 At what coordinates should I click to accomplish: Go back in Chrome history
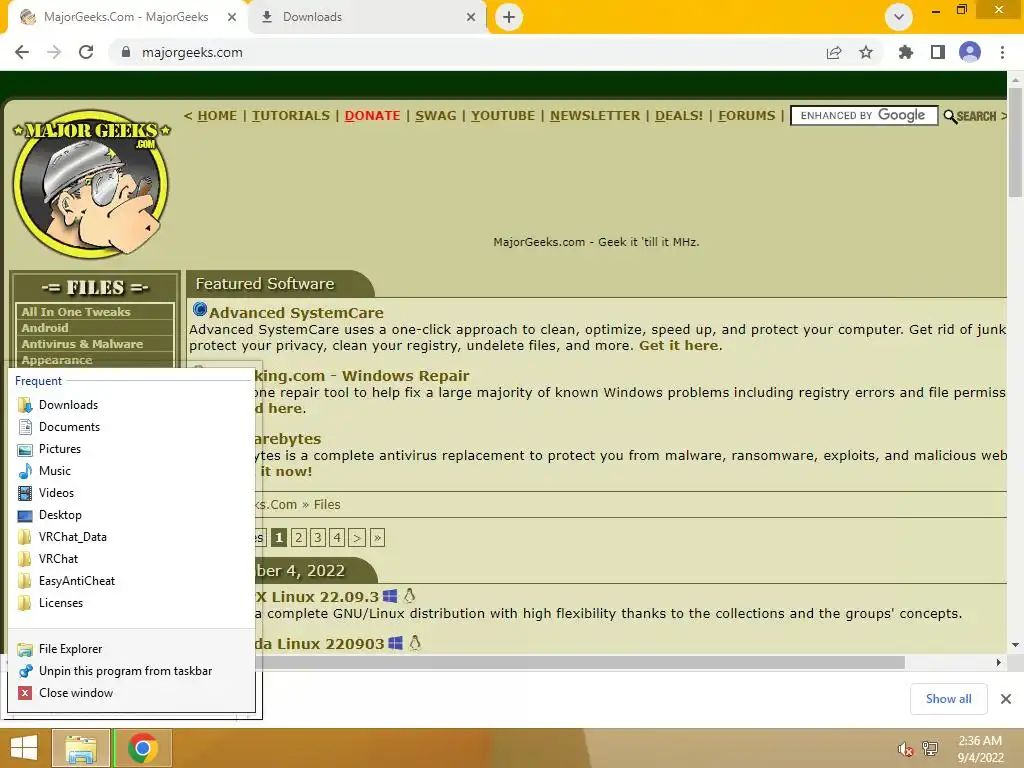[x=22, y=52]
